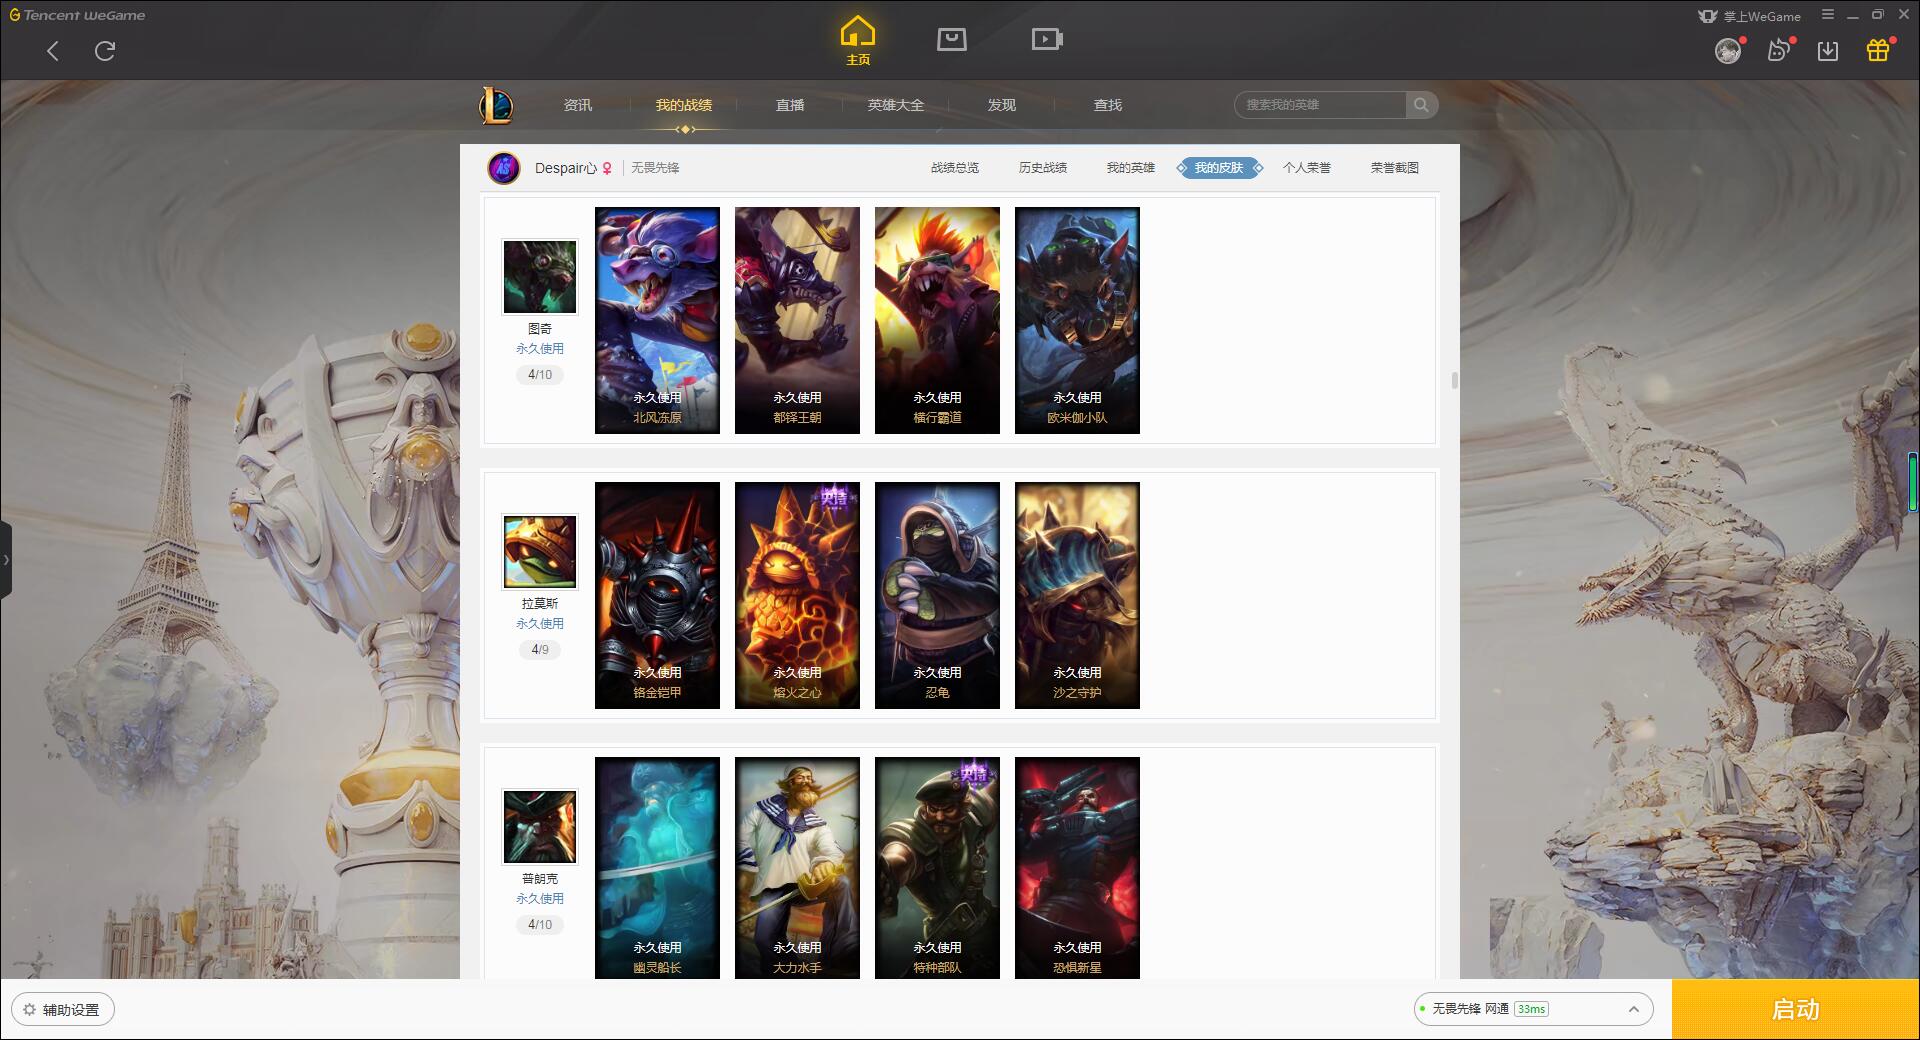Open the orange gift box icon

pos(1878,50)
